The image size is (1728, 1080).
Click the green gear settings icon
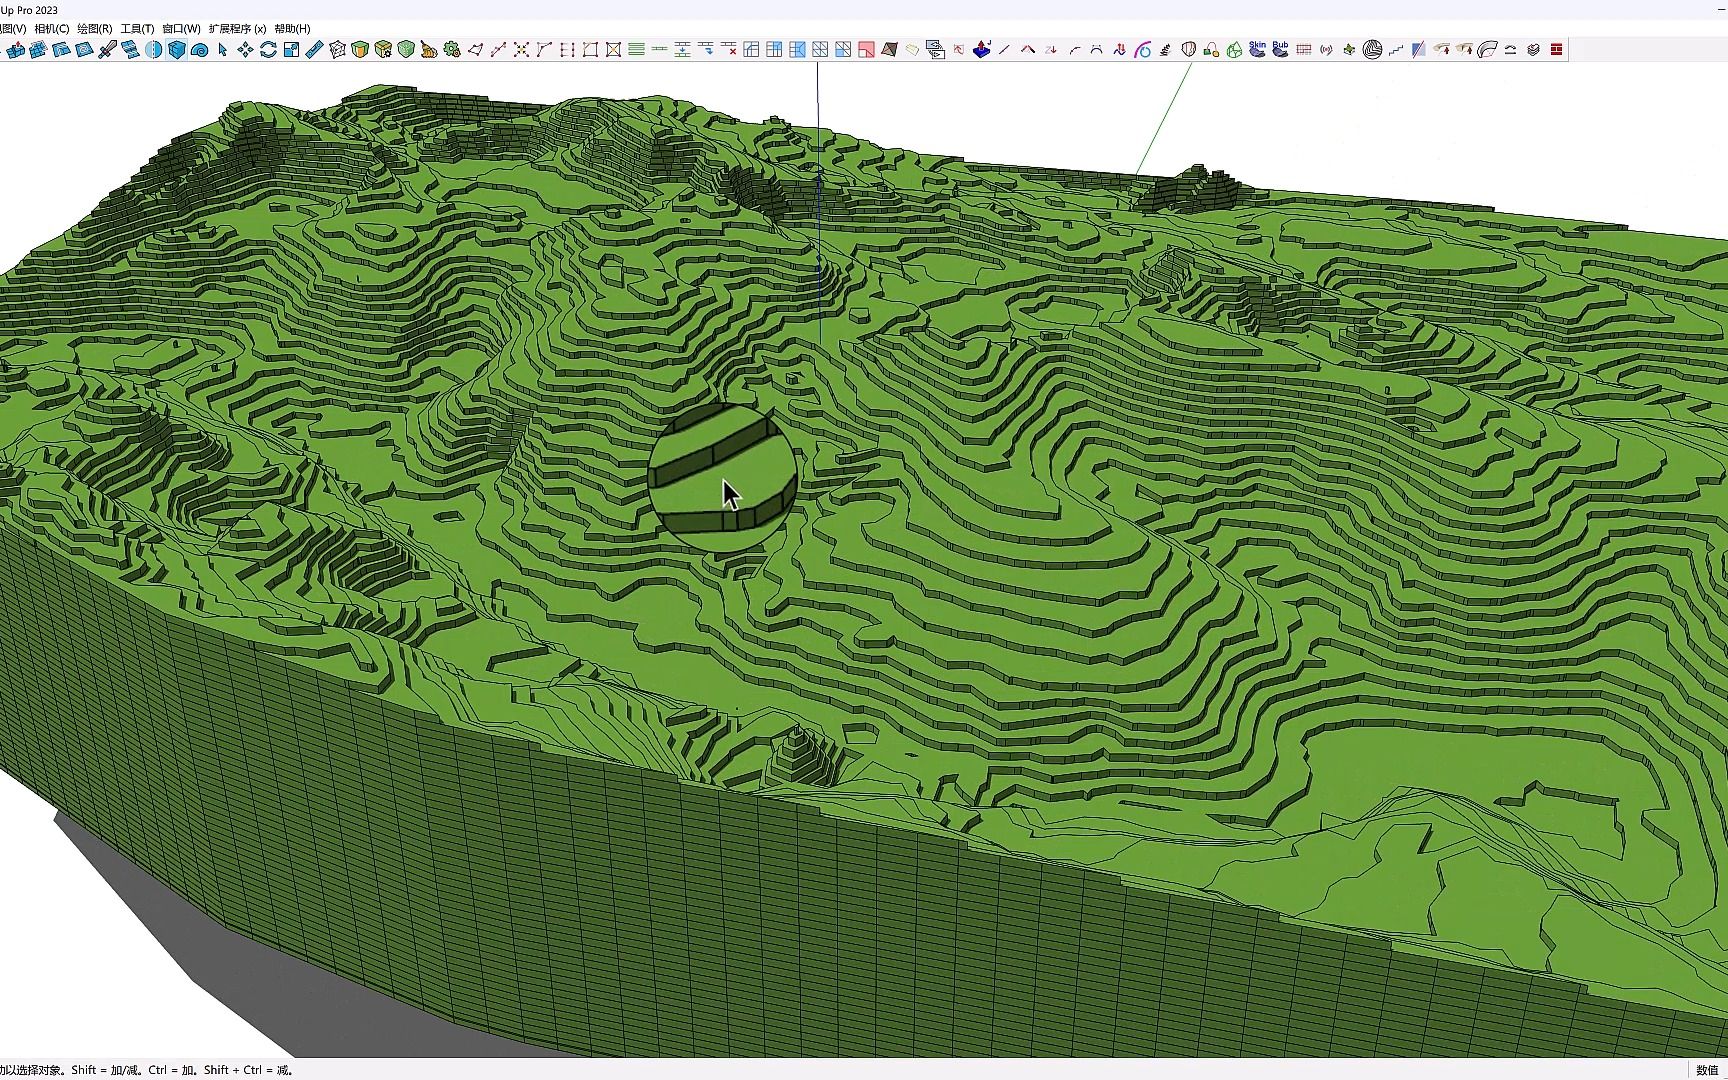click(x=452, y=49)
